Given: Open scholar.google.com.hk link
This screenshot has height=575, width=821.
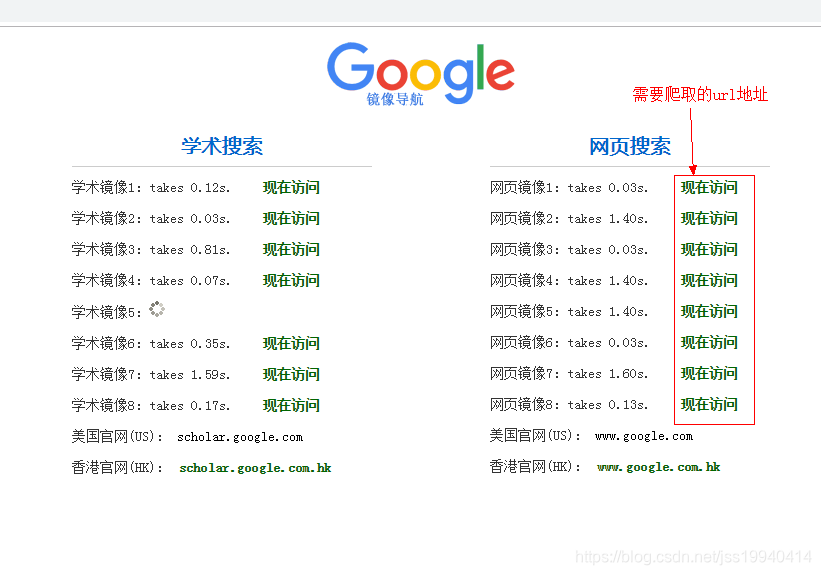Looking at the screenshot, I should (255, 468).
